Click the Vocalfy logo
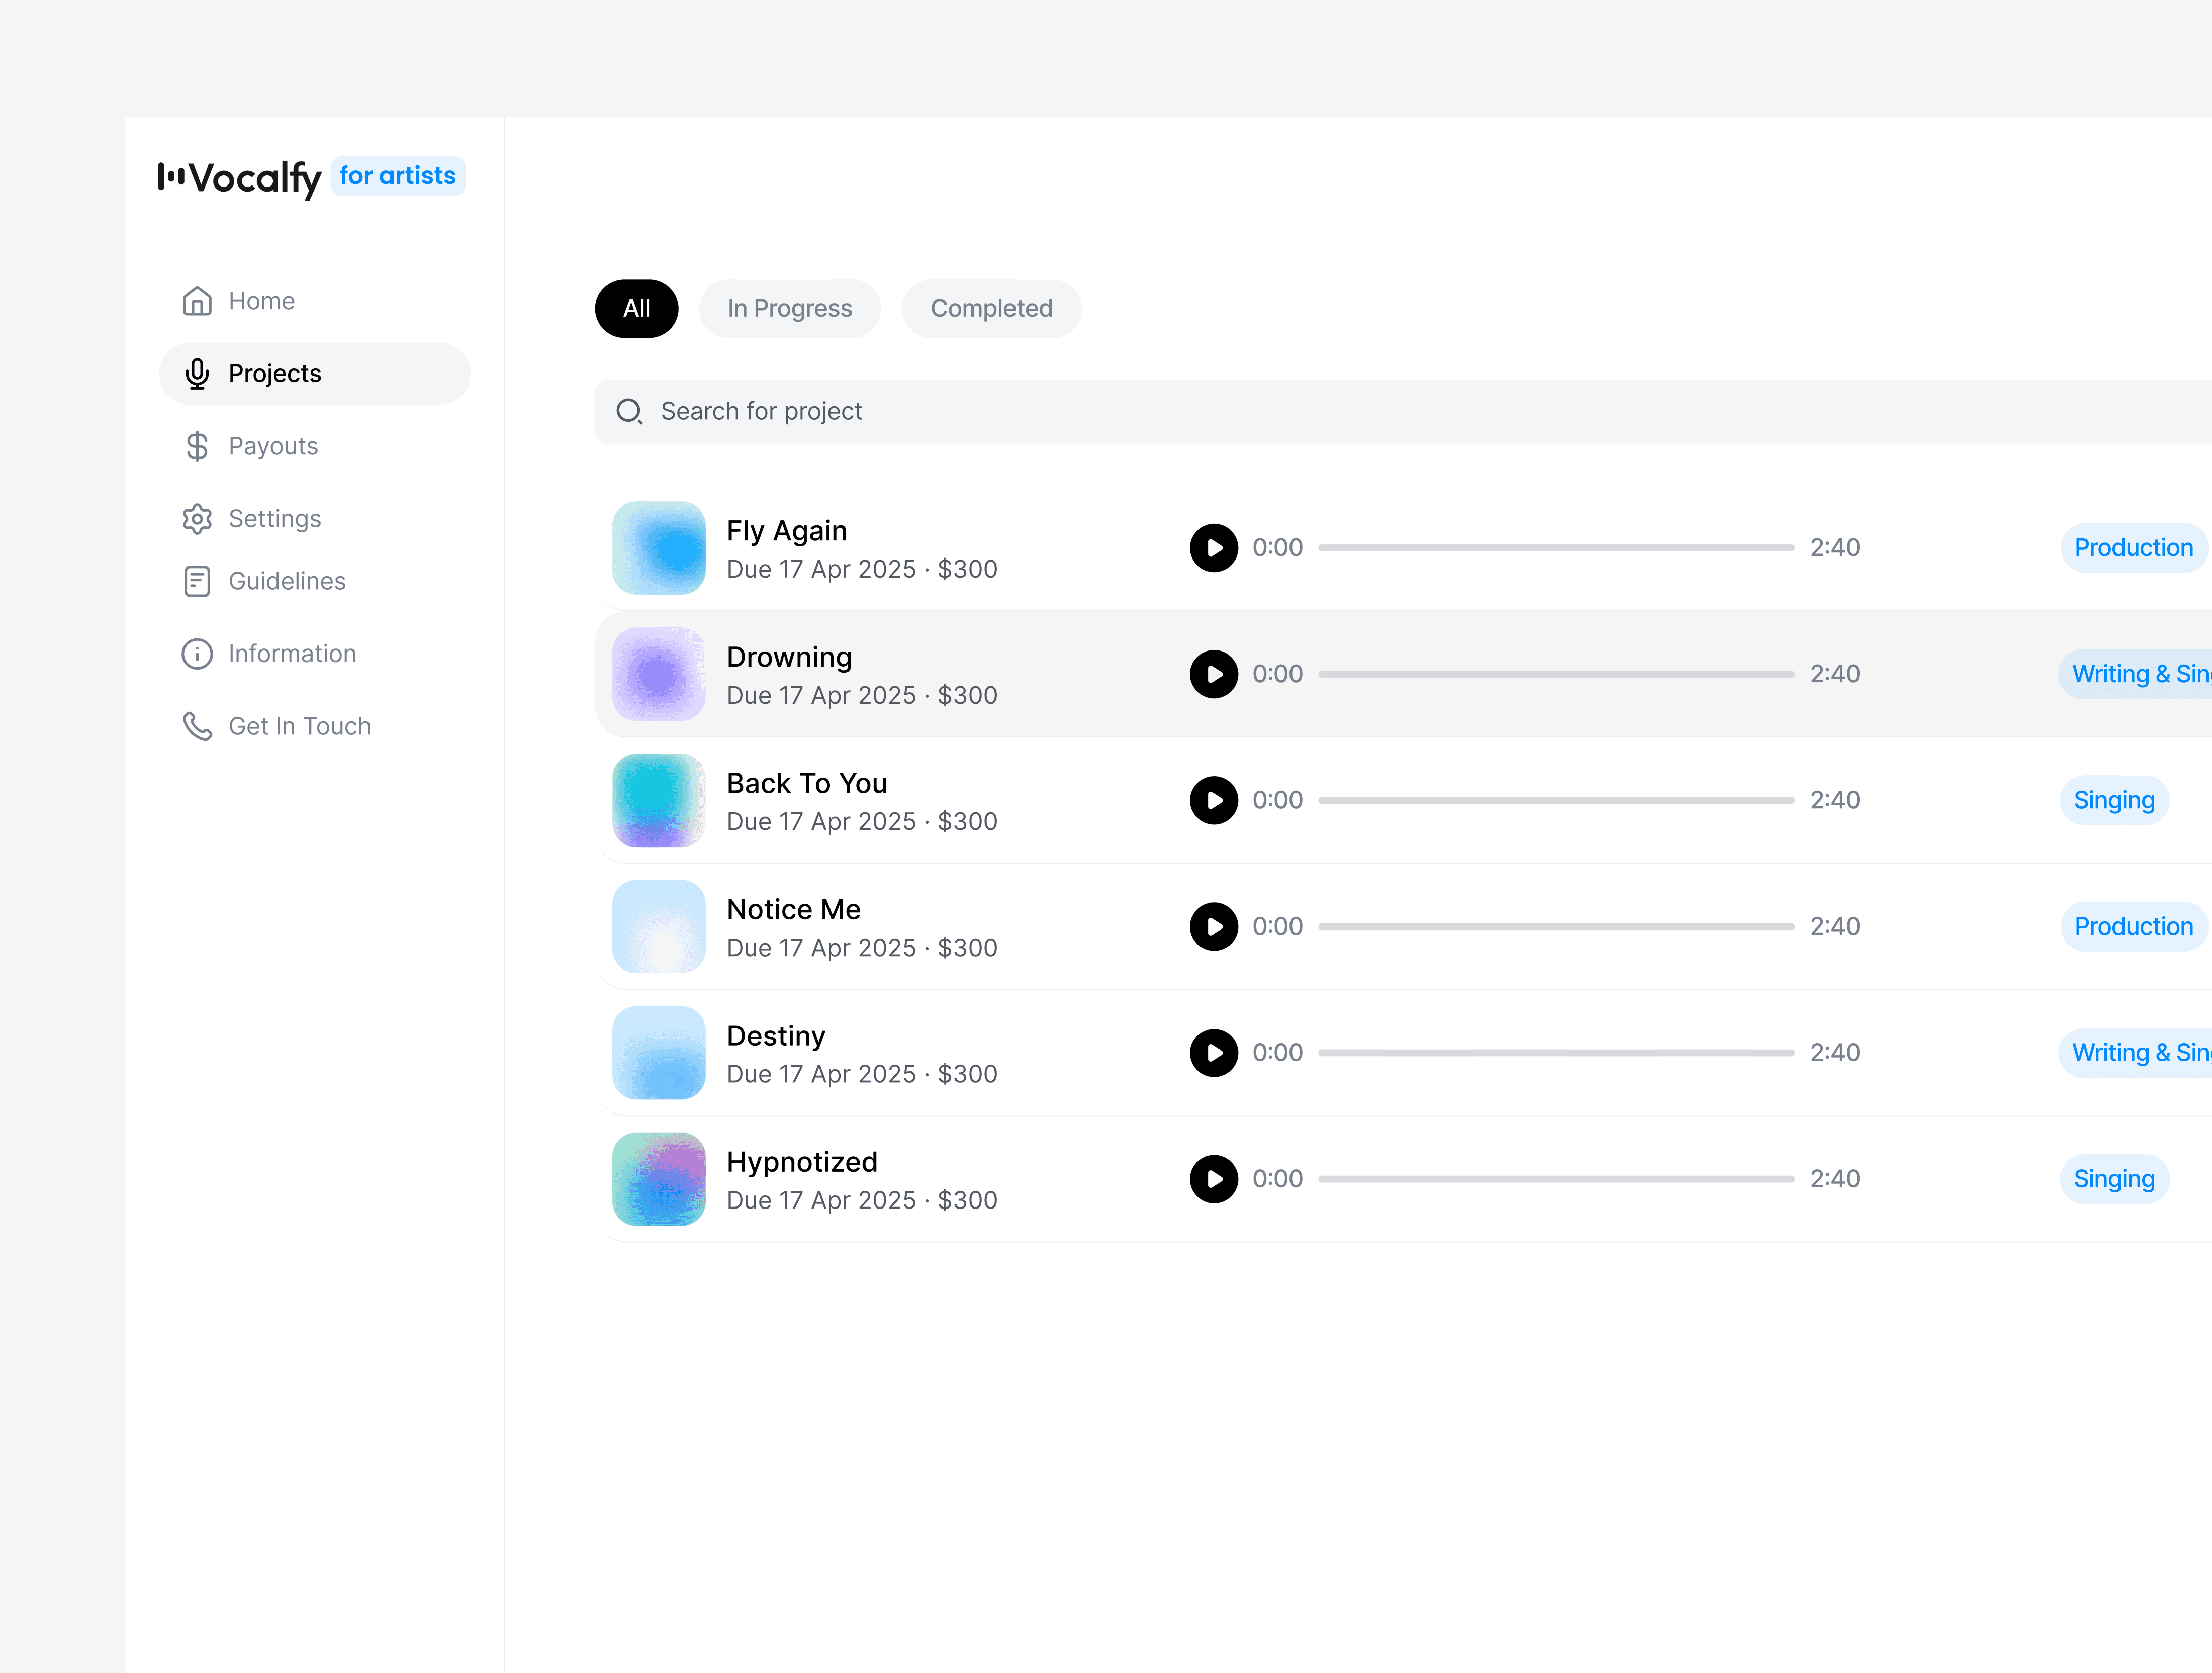The image size is (2212, 1673). pos(239,178)
